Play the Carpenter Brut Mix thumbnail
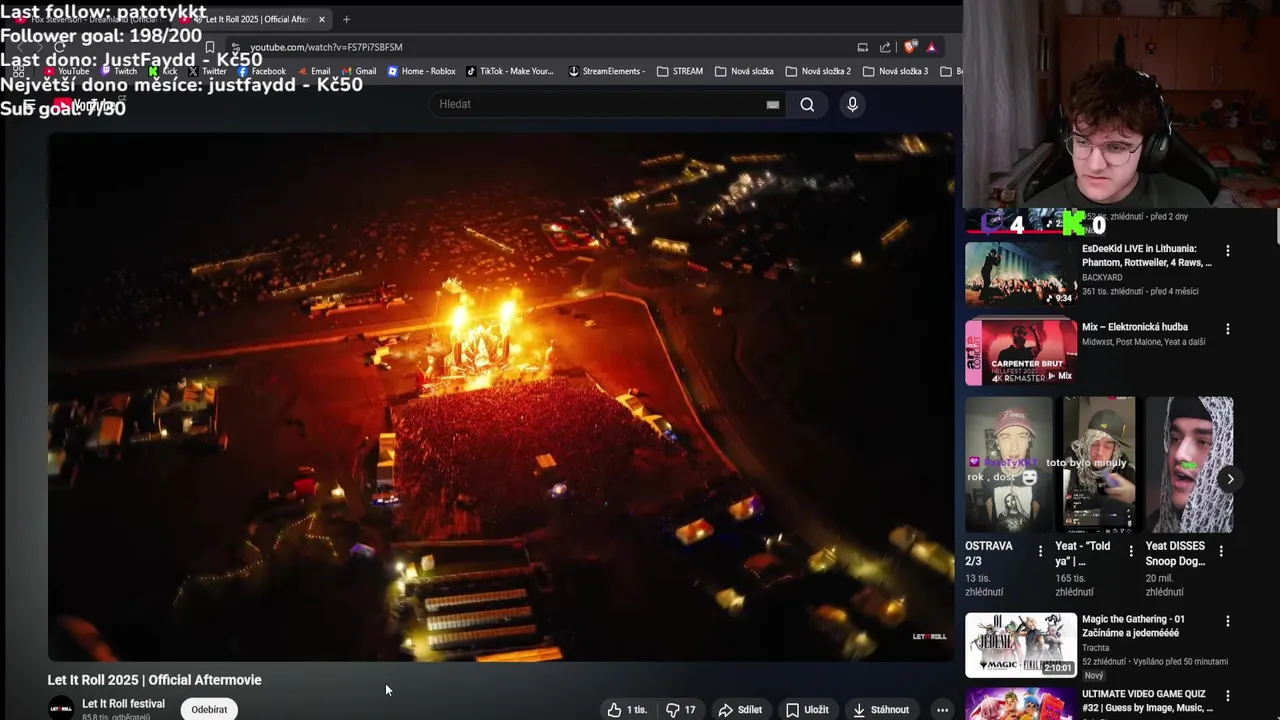This screenshot has height=720, width=1280. 1021,352
